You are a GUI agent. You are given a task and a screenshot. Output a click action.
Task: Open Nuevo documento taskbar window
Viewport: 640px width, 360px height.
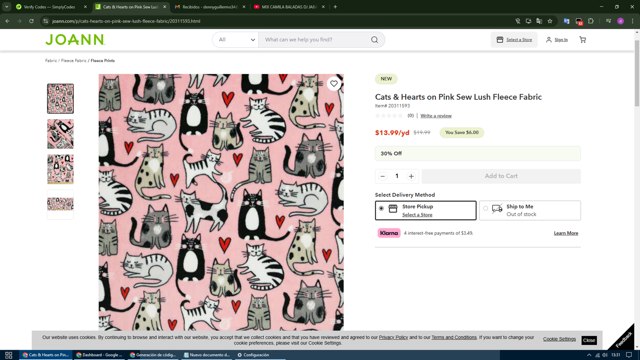(x=207, y=355)
